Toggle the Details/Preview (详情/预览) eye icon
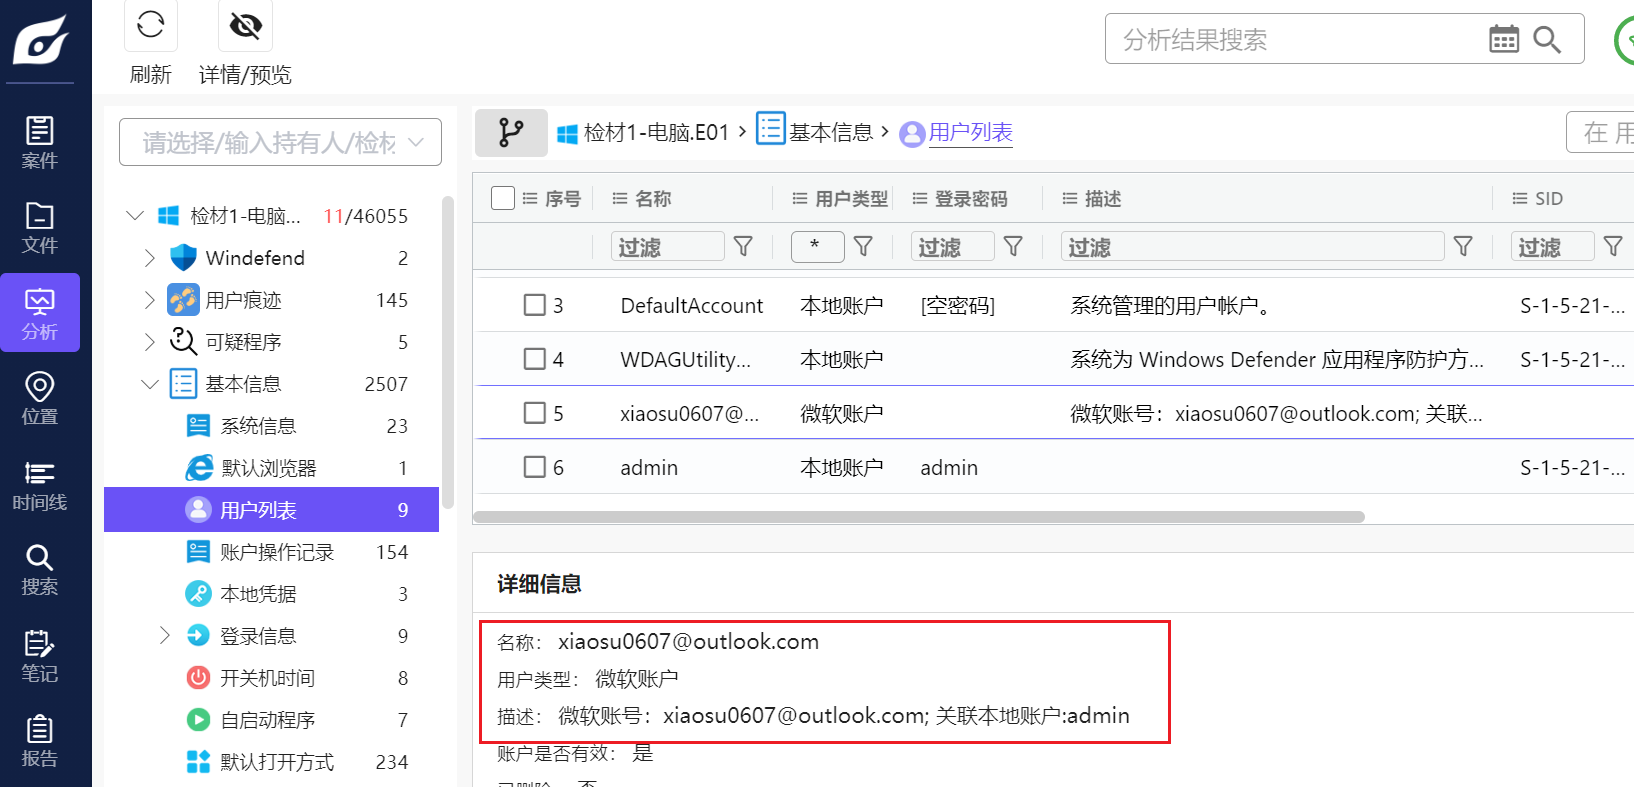This screenshot has width=1634, height=787. click(x=245, y=25)
